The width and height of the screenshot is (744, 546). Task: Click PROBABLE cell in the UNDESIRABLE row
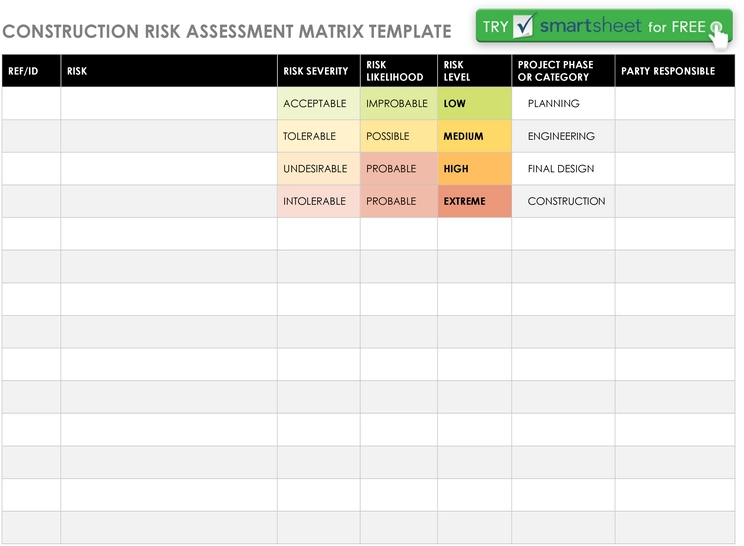tap(399, 169)
